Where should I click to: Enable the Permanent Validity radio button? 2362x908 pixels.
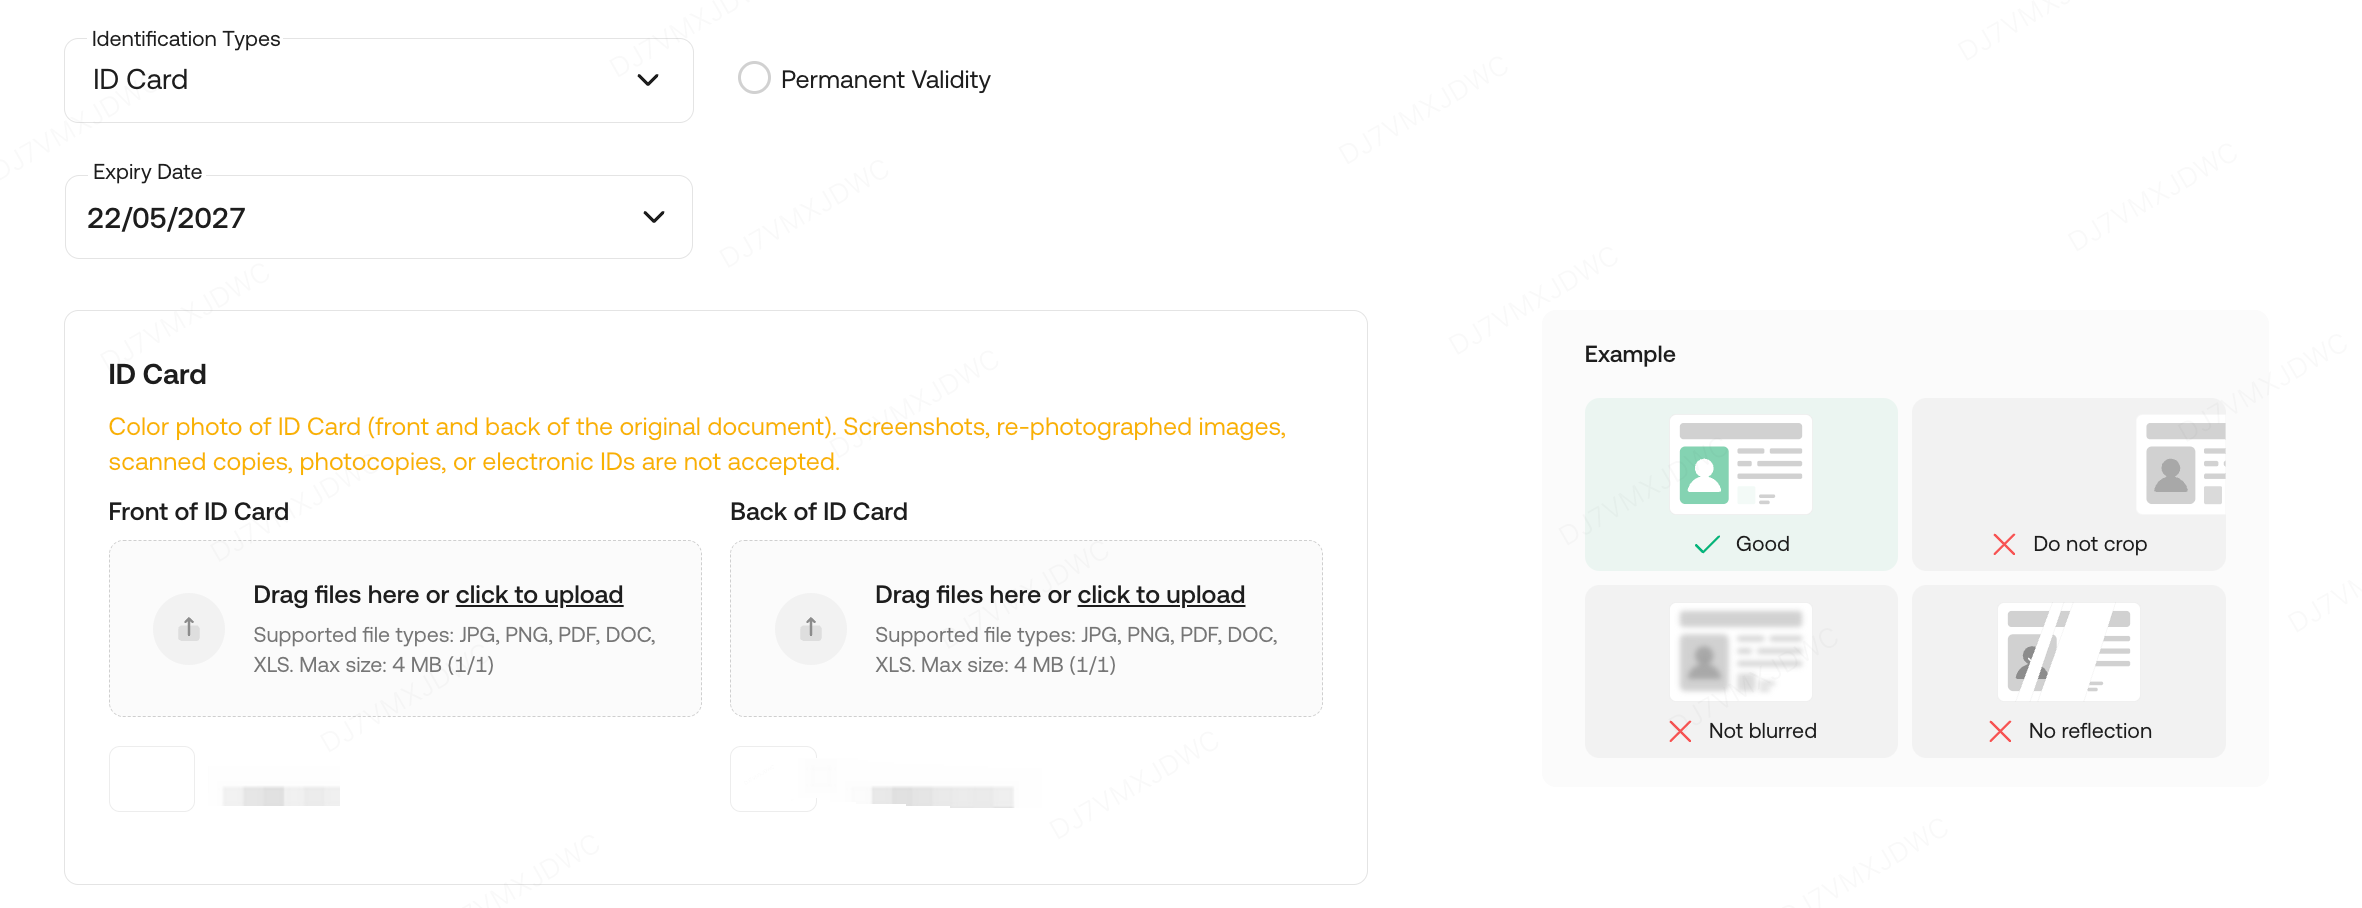click(754, 78)
